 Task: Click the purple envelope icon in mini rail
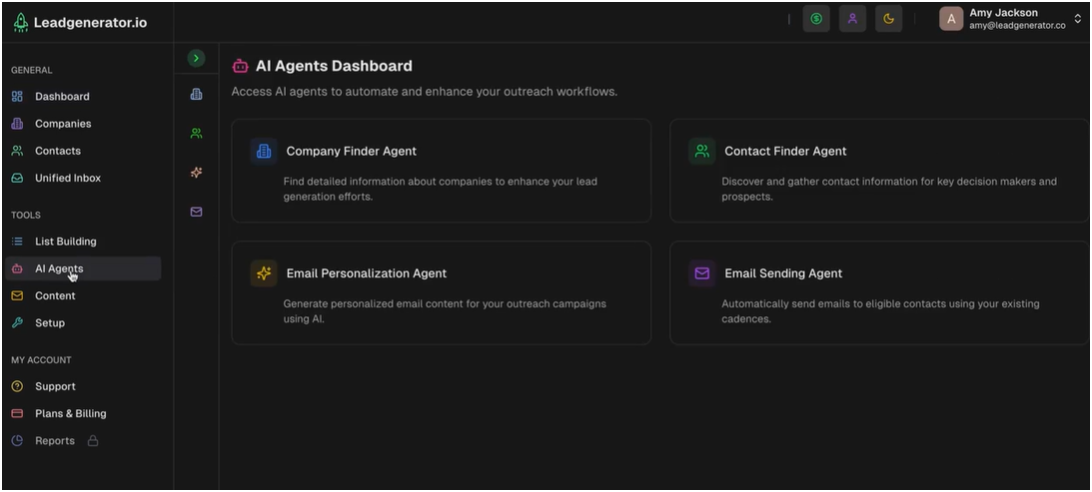point(196,211)
